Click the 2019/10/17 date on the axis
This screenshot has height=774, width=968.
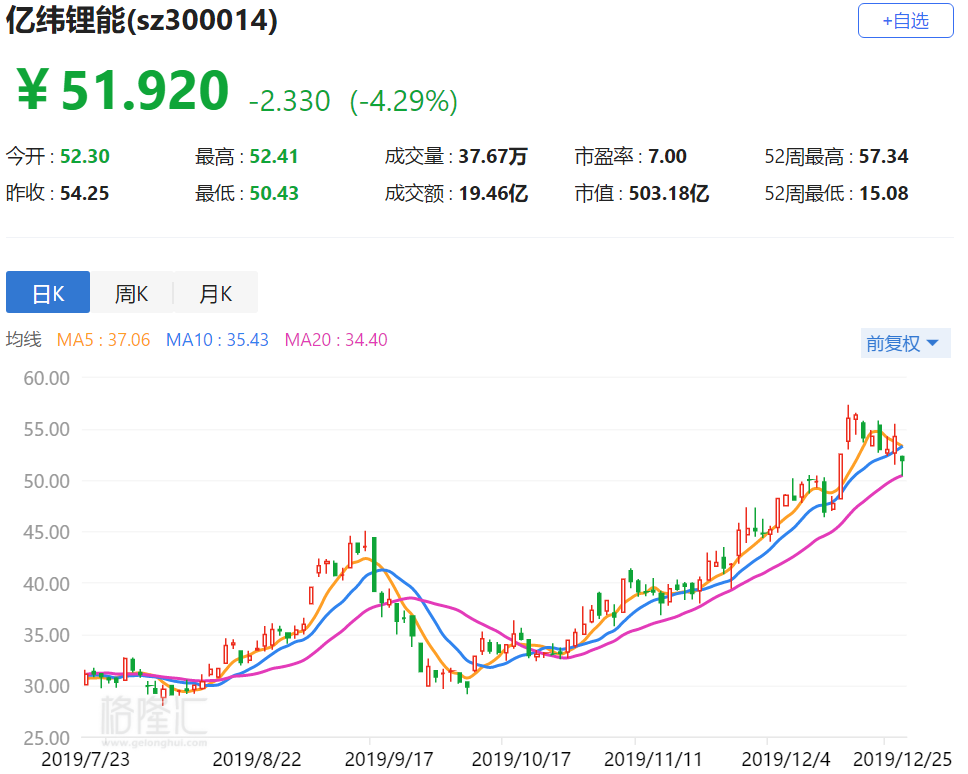[521, 759]
